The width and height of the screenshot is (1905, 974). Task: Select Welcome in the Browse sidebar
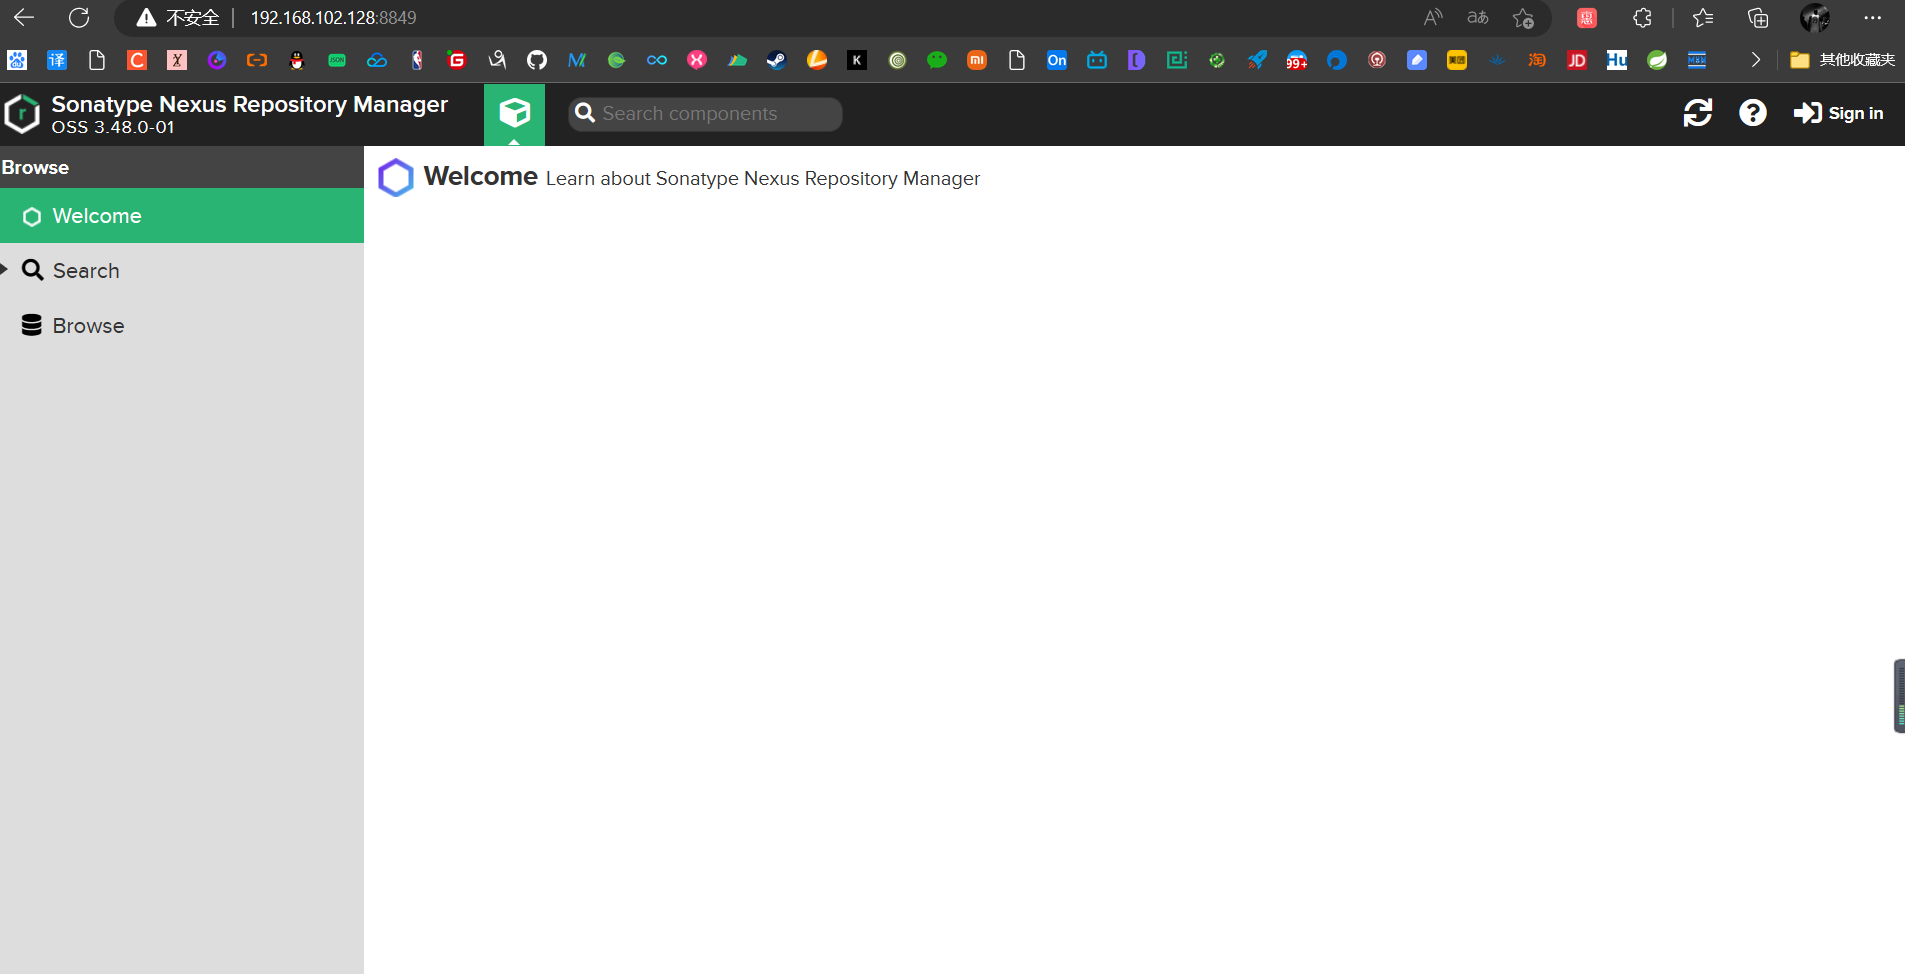tap(182, 216)
